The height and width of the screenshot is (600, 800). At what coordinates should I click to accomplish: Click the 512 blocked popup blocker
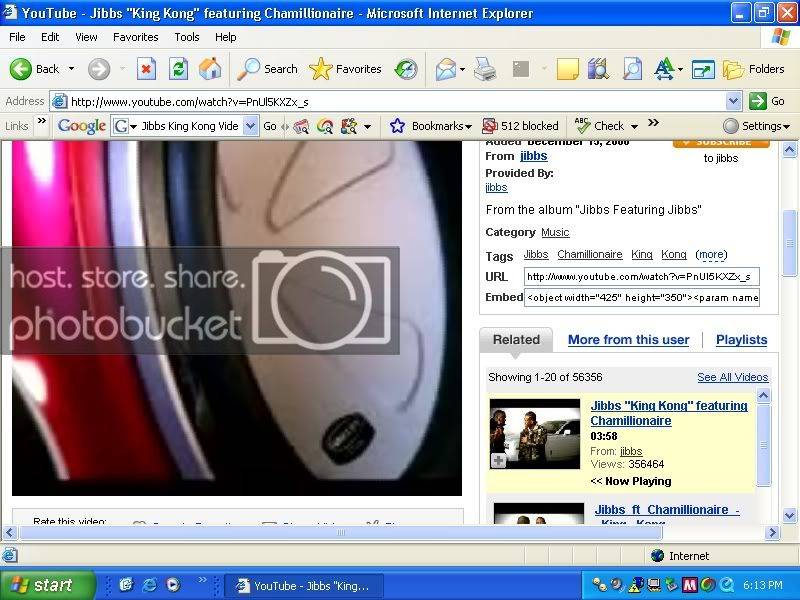click(520, 126)
